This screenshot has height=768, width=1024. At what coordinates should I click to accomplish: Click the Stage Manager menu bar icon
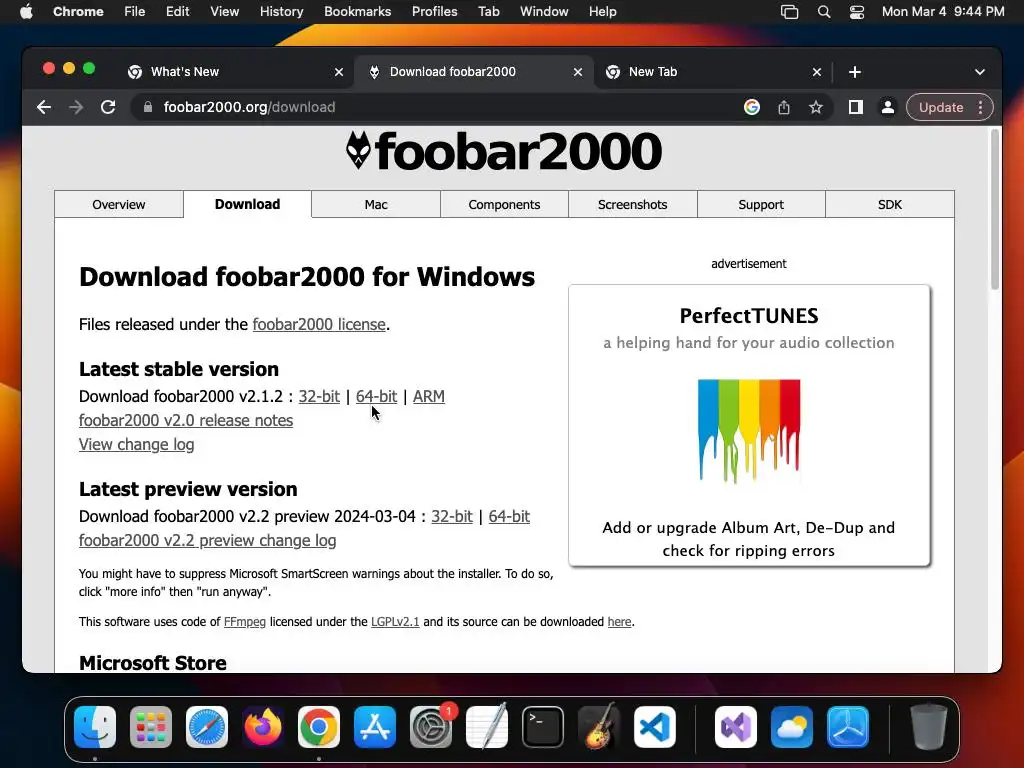point(790,12)
